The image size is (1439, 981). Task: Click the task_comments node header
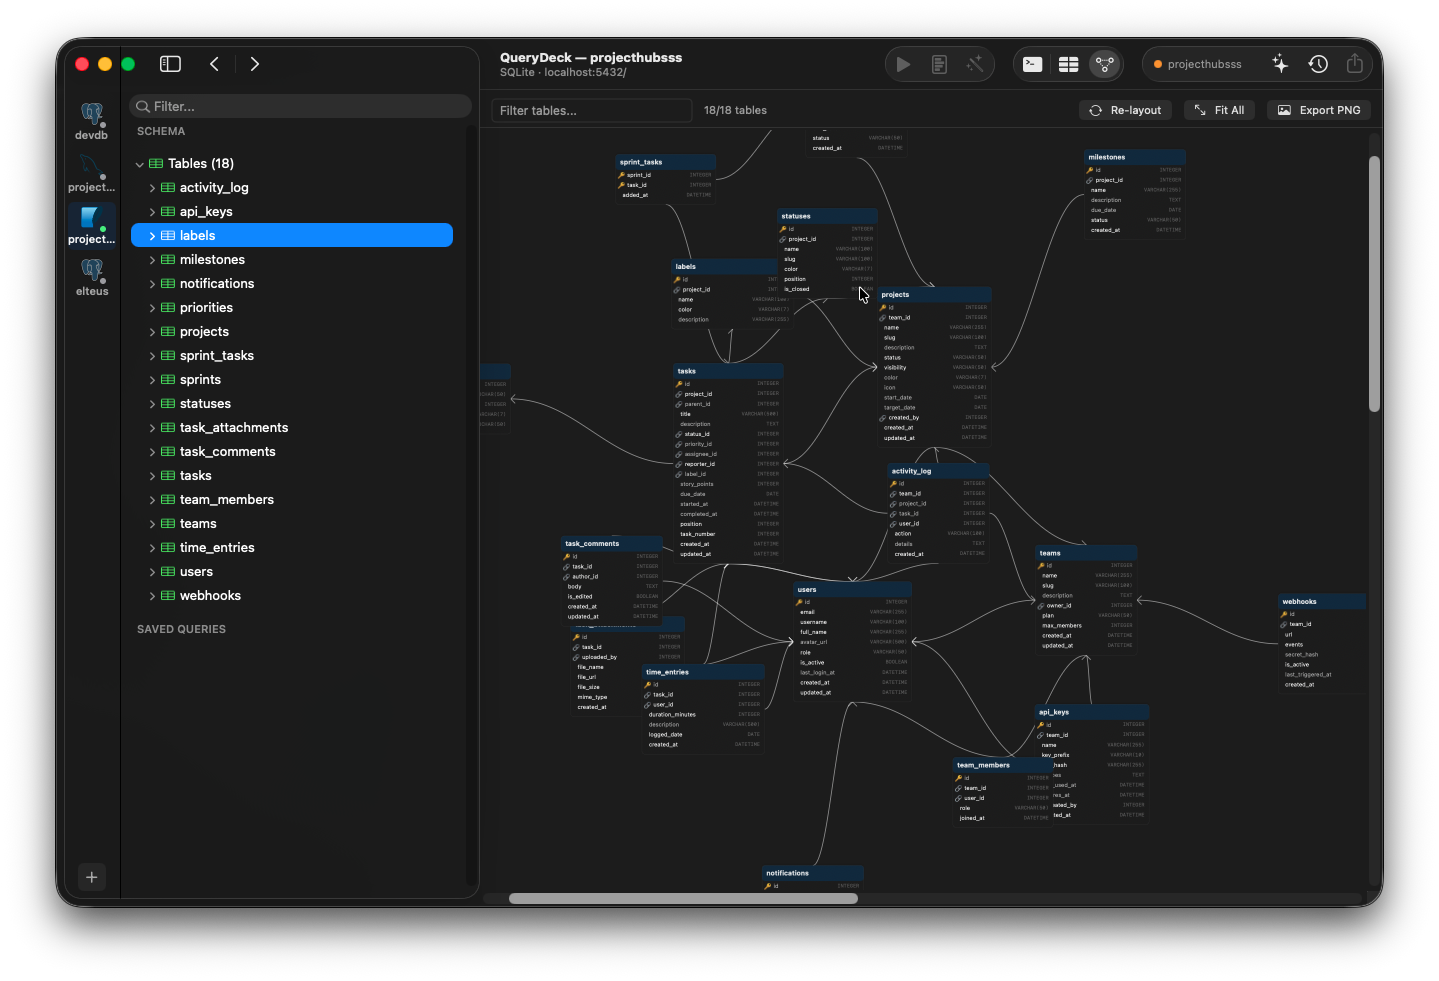[612, 544]
